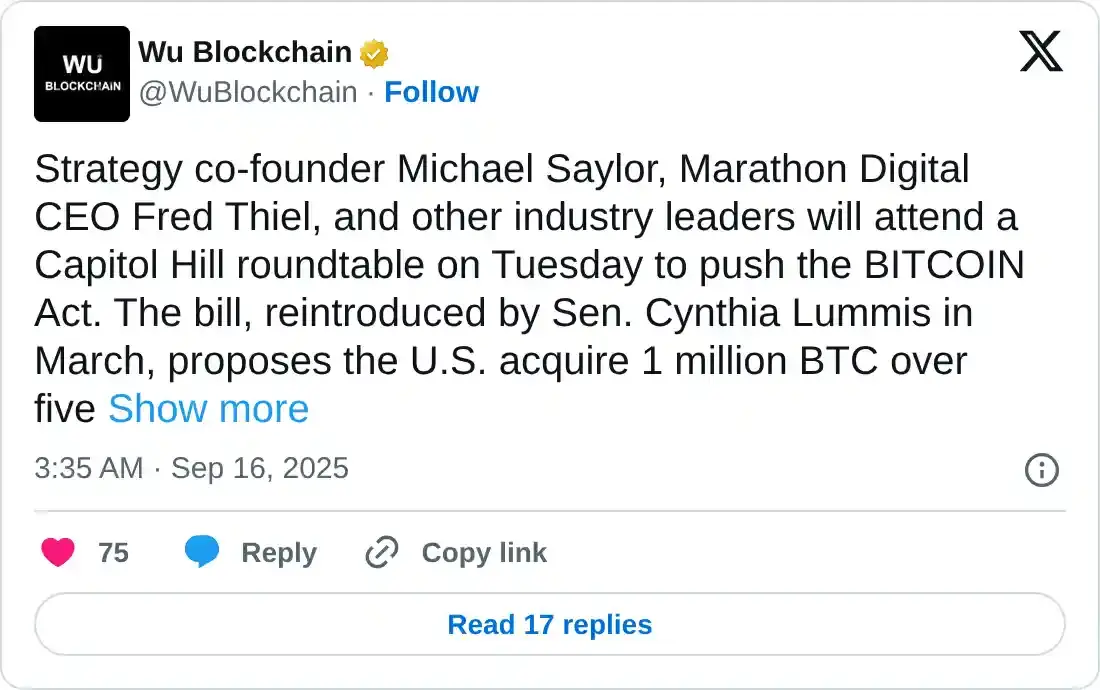
Task: Open the tweet info icon
Action: (x=1042, y=469)
